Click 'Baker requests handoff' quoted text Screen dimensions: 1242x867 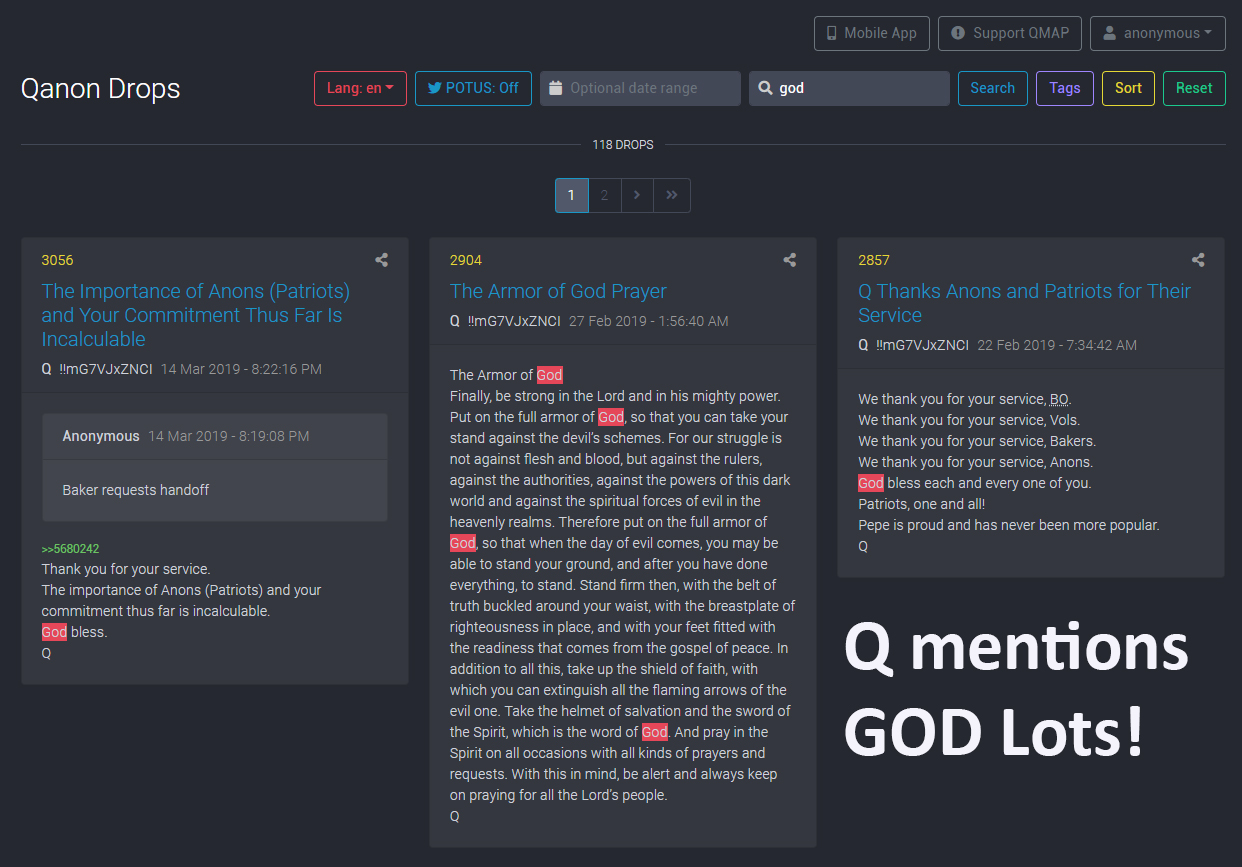pos(136,490)
